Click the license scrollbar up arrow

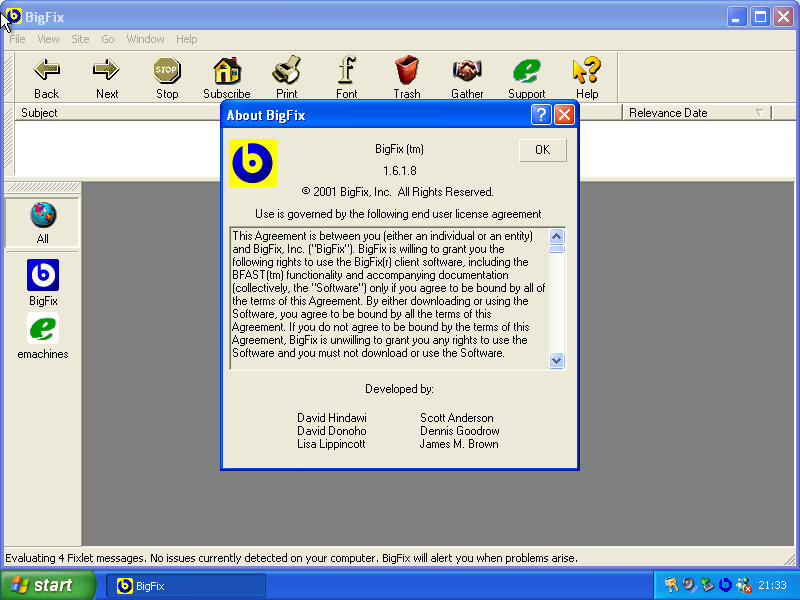[557, 237]
